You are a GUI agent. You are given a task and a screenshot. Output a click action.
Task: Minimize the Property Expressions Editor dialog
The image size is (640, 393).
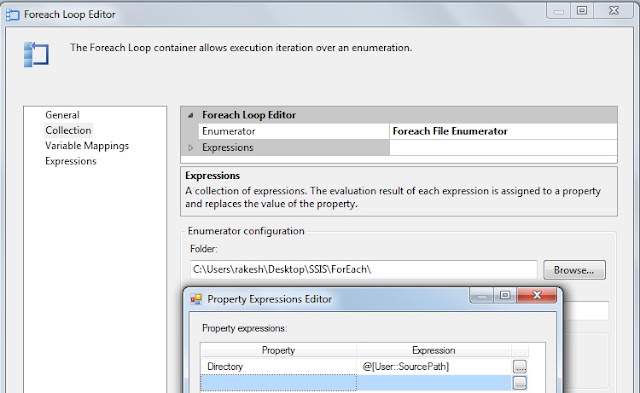(482, 295)
